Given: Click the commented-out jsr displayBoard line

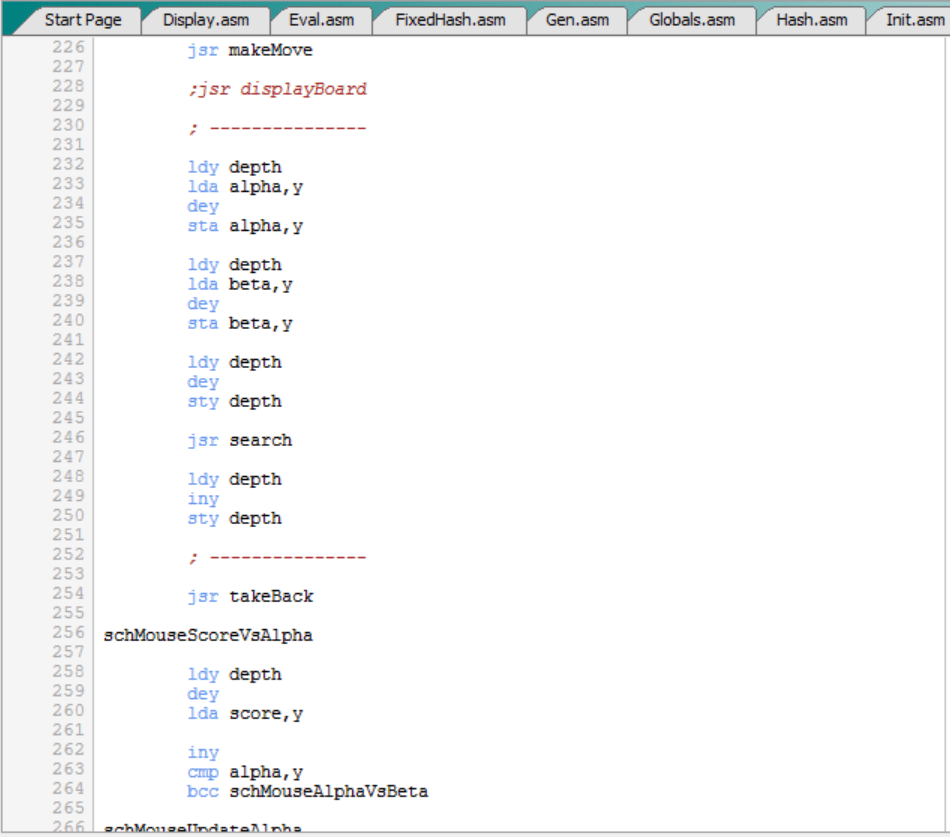Looking at the screenshot, I should [277, 89].
